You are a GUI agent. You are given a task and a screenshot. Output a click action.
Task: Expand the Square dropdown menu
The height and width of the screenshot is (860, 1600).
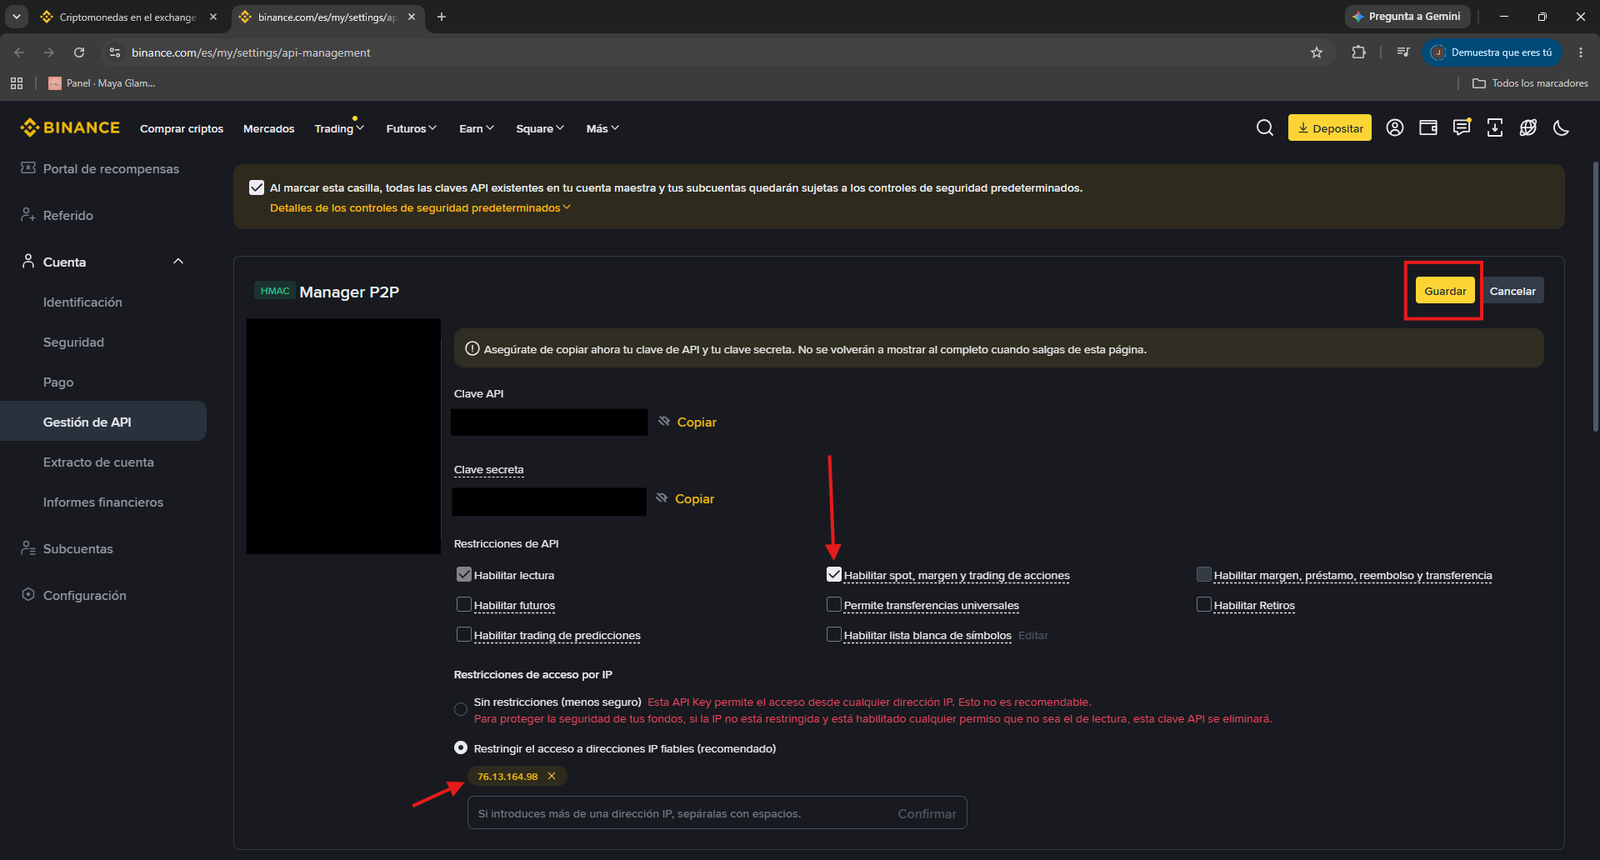click(540, 129)
